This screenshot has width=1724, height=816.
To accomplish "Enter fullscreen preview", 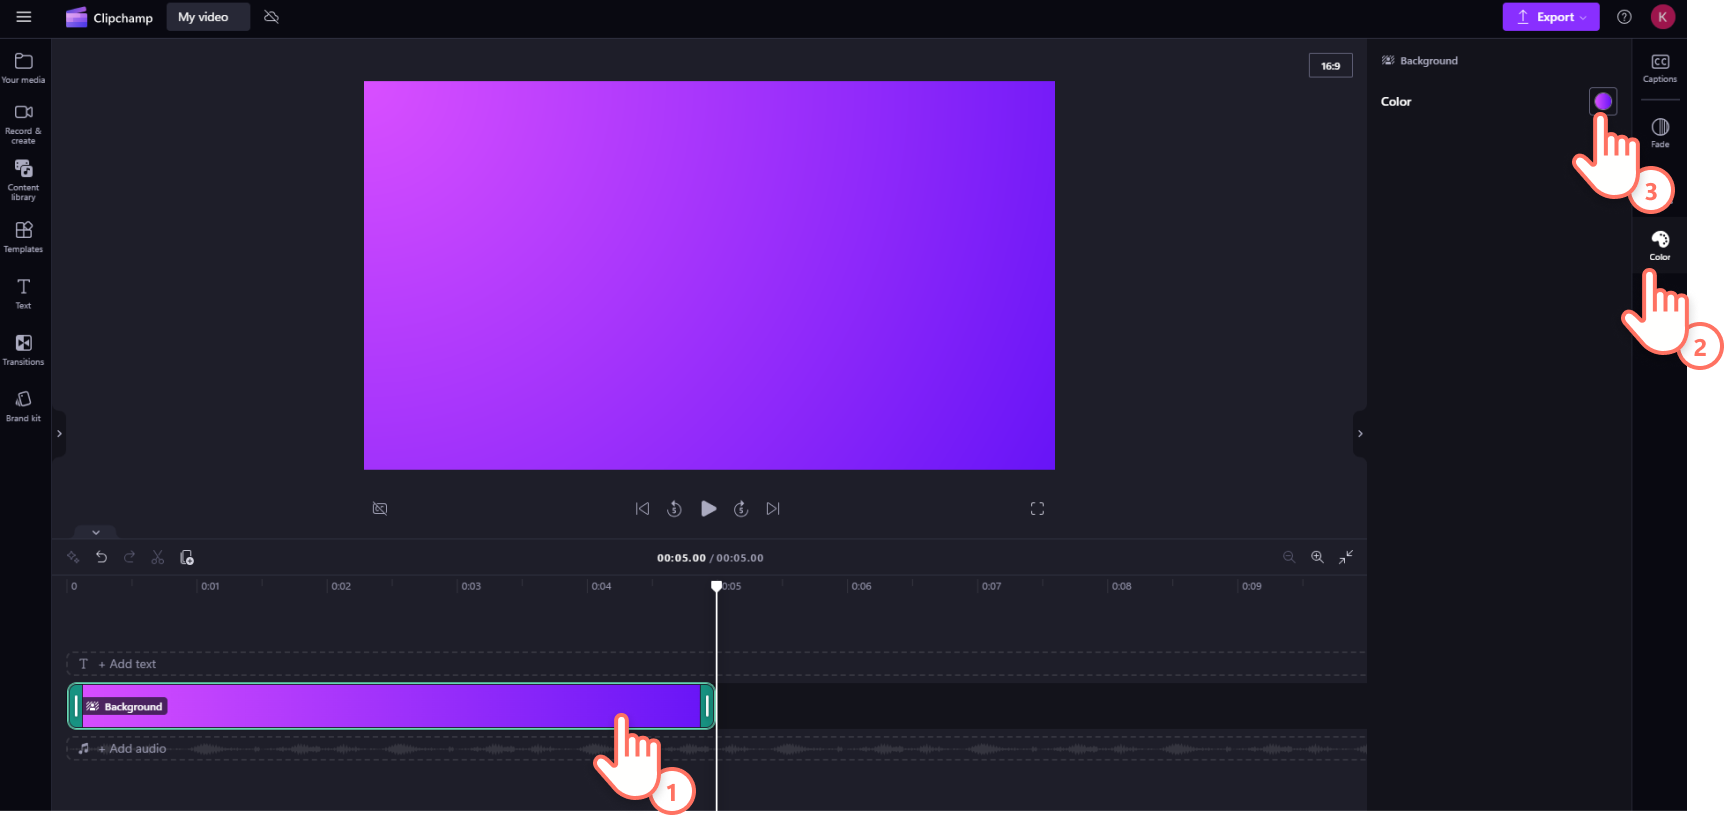I will (x=1037, y=509).
